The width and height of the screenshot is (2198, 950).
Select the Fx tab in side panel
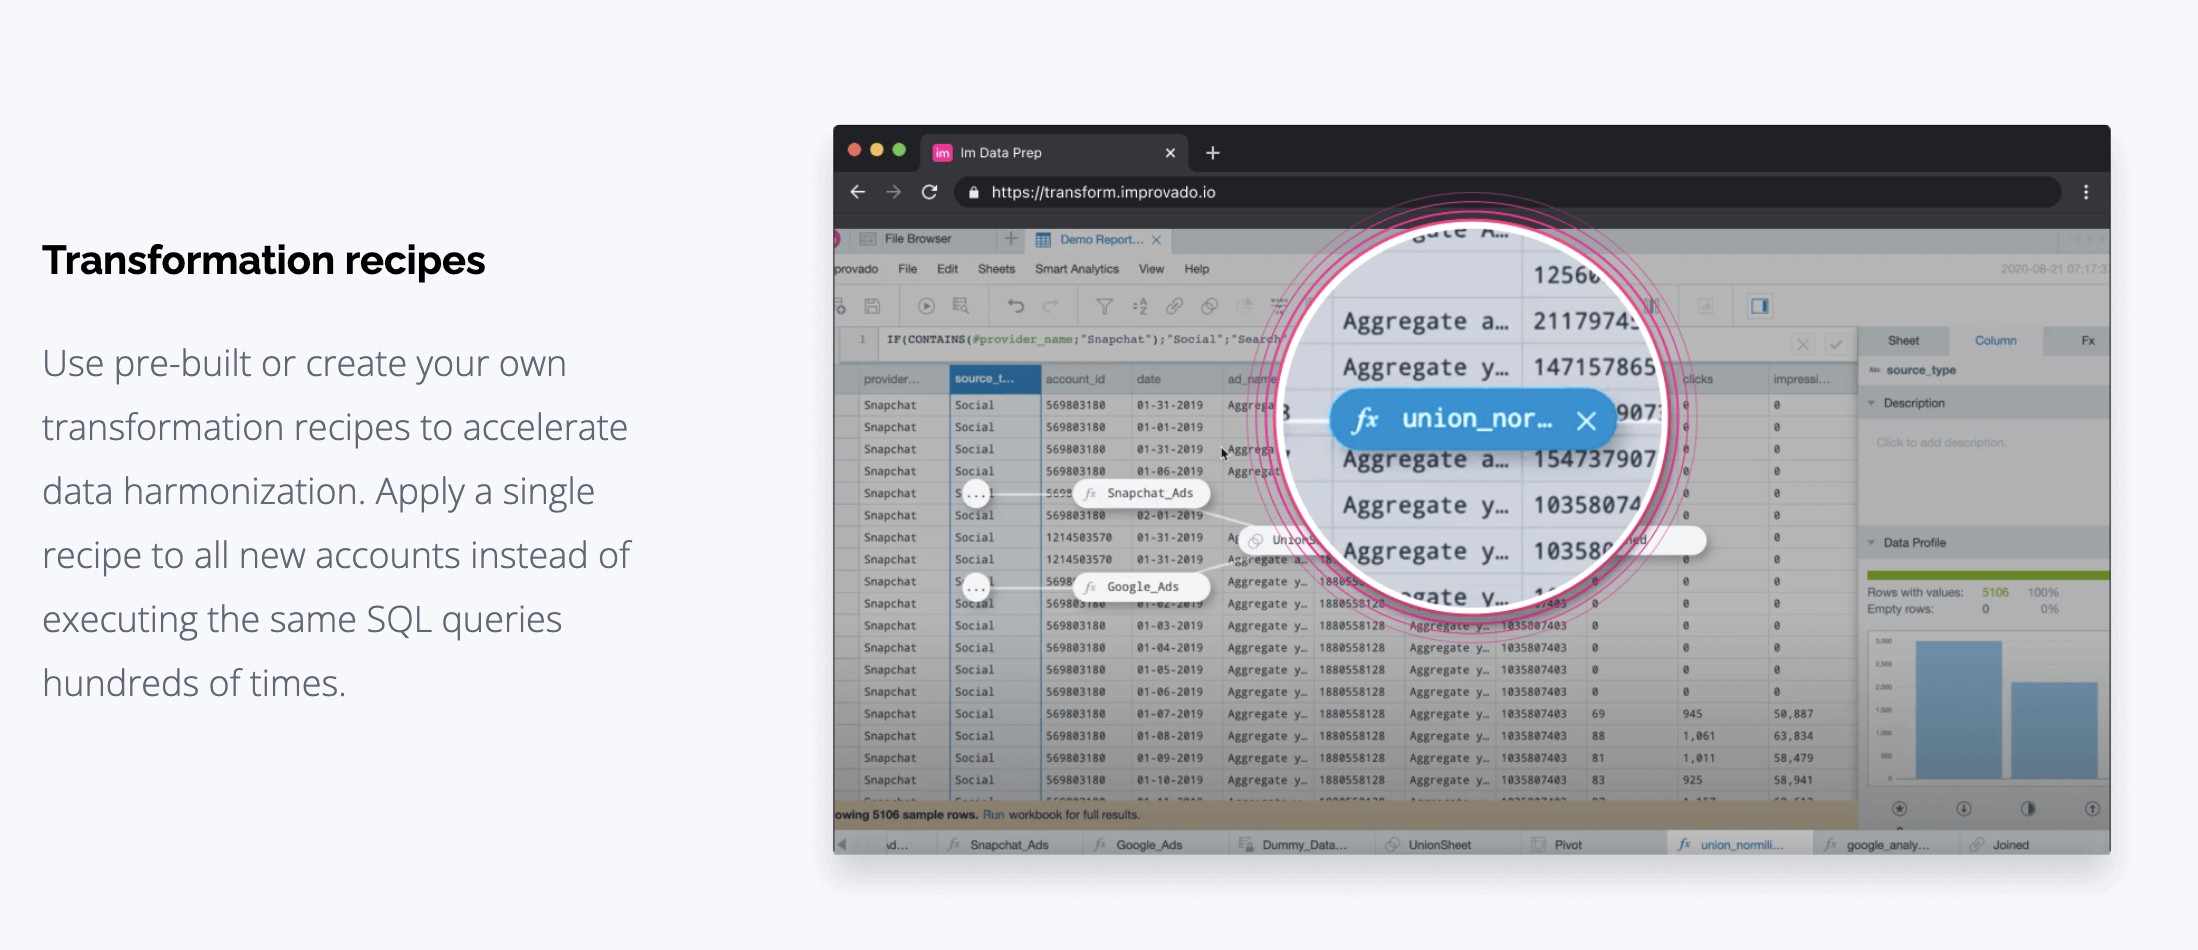(x=2088, y=341)
